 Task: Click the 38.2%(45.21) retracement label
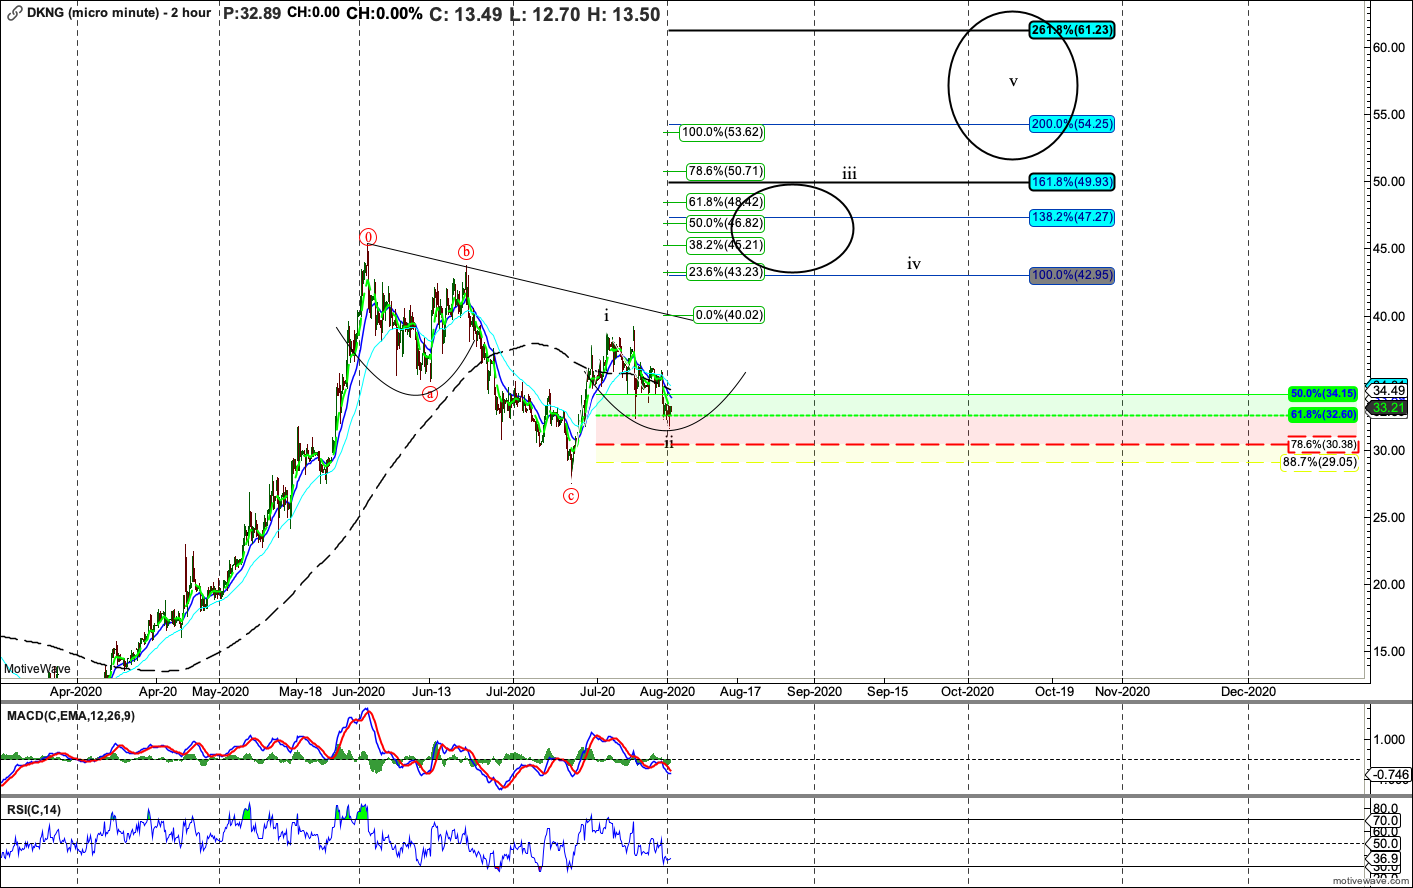(725, 245)
